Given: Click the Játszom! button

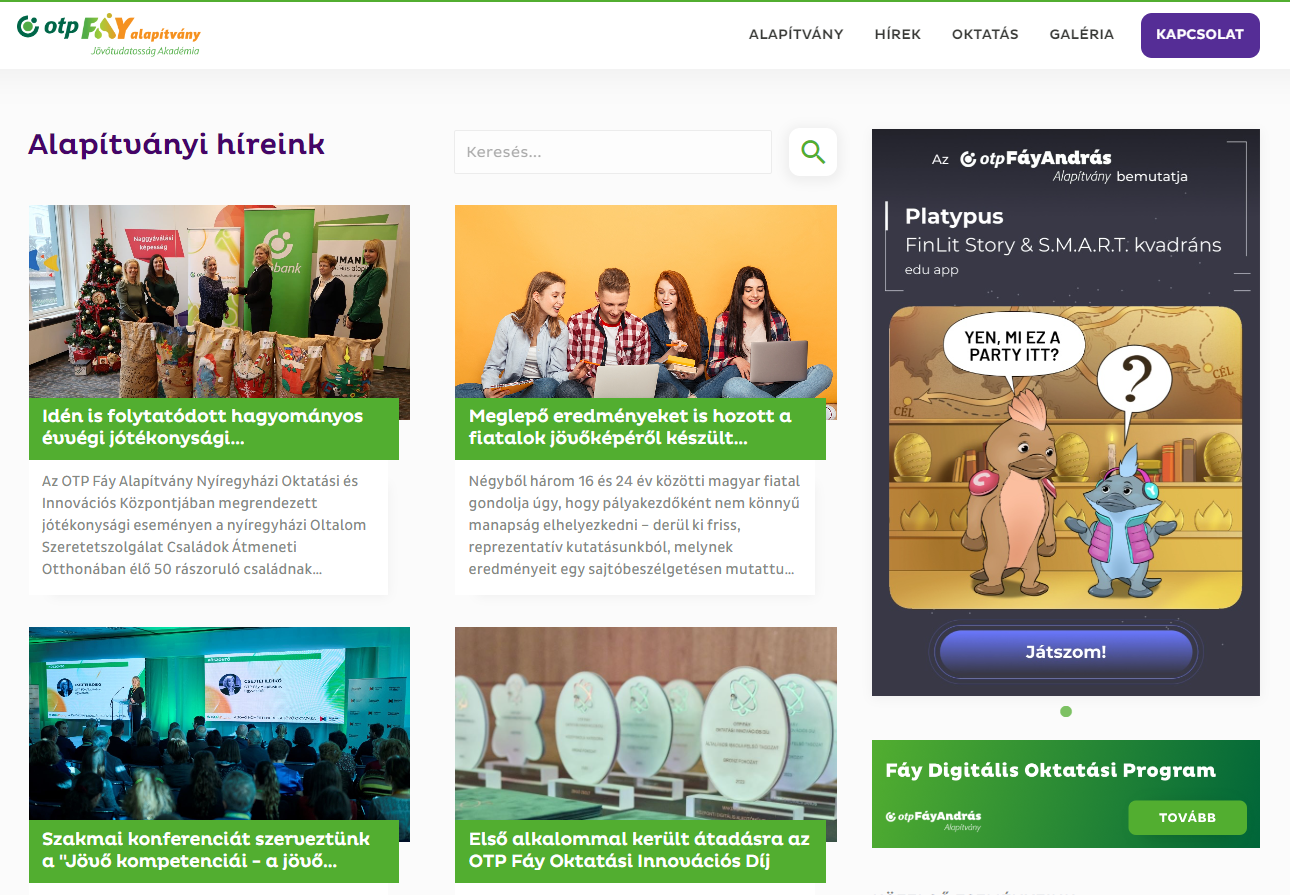Looking at the screenshot, I should click(x=1066, y=652).
